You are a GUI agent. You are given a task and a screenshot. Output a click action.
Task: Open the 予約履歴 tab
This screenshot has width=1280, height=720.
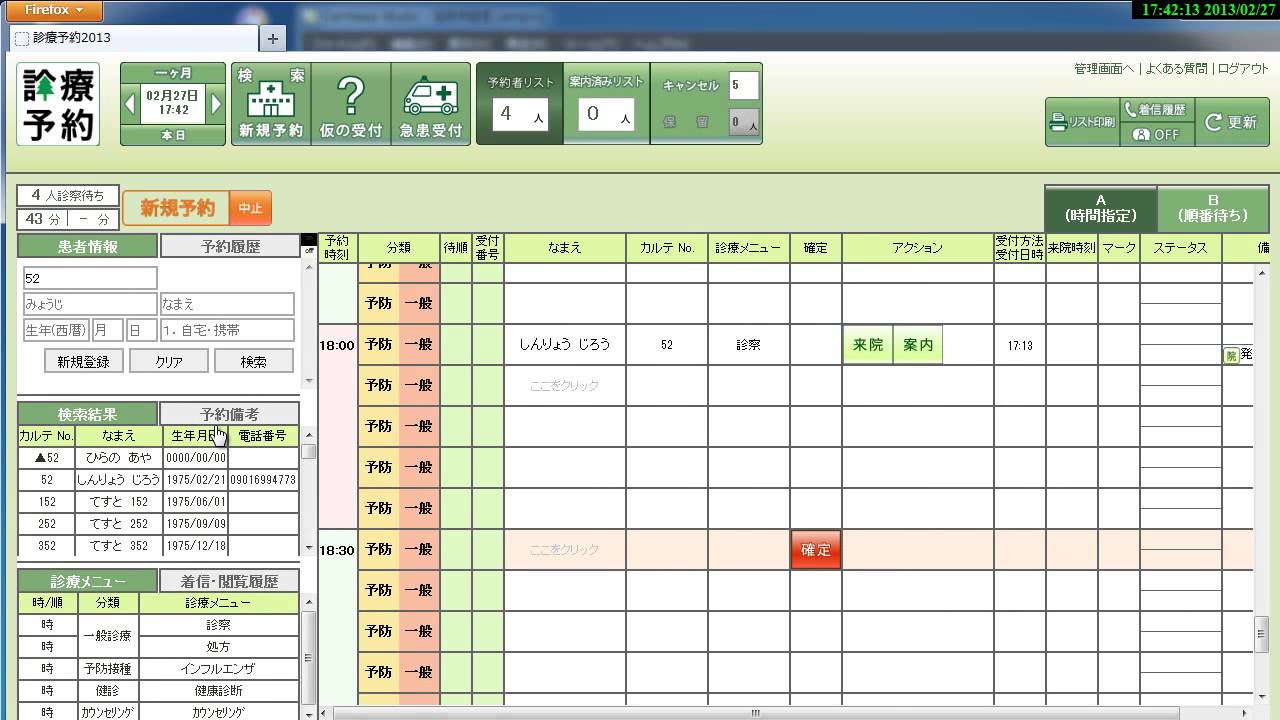pos(230,246)
